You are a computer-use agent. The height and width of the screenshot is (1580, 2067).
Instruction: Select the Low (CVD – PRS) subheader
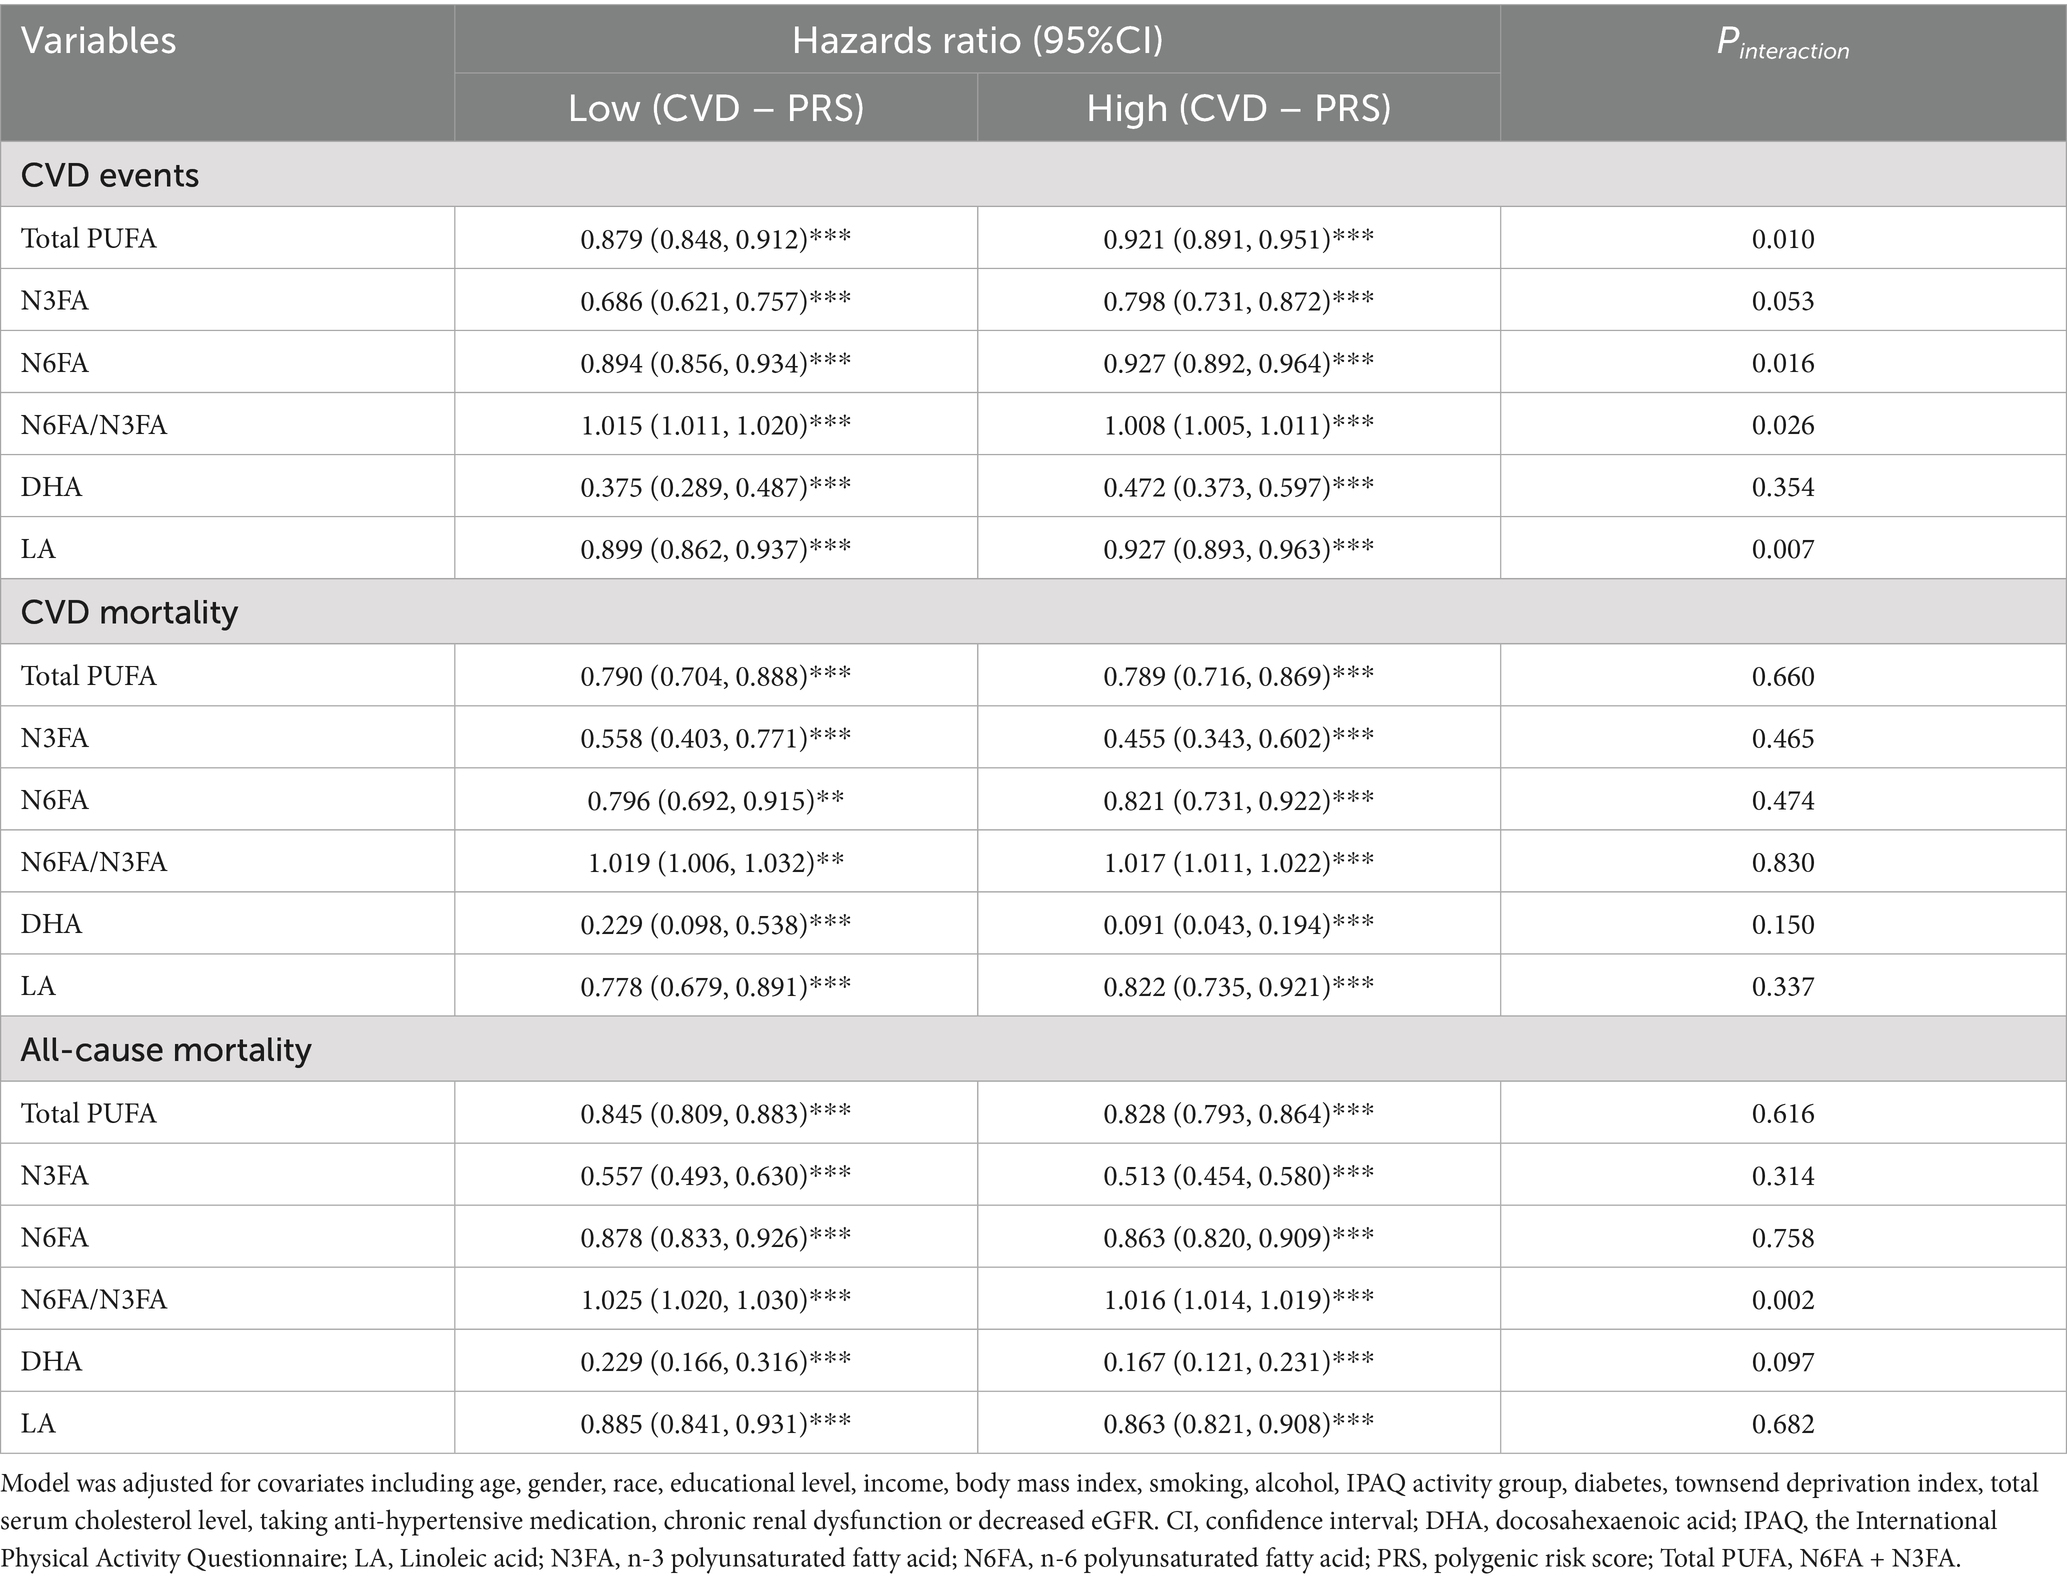tap(716, 108)
